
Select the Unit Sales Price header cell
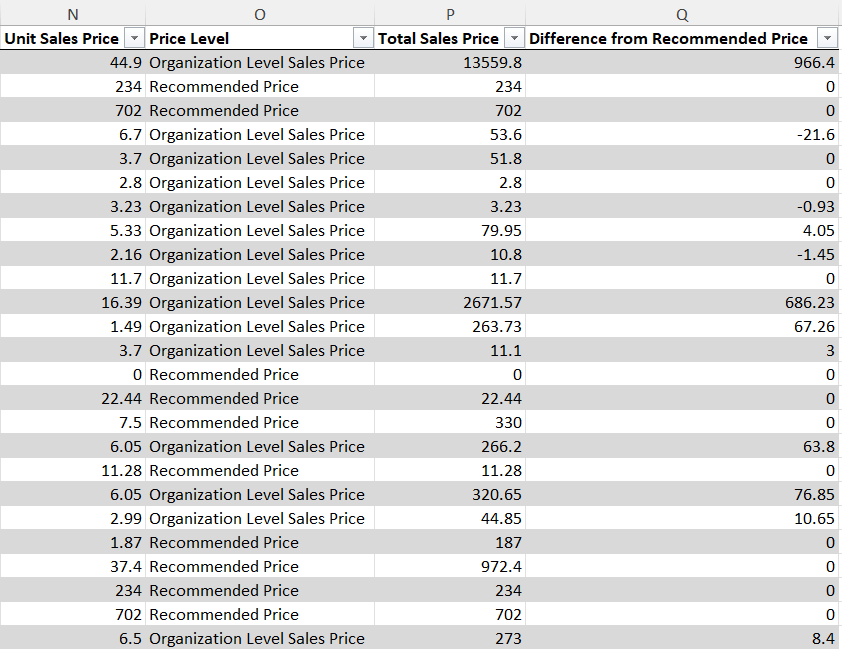[x=72, y=39]
